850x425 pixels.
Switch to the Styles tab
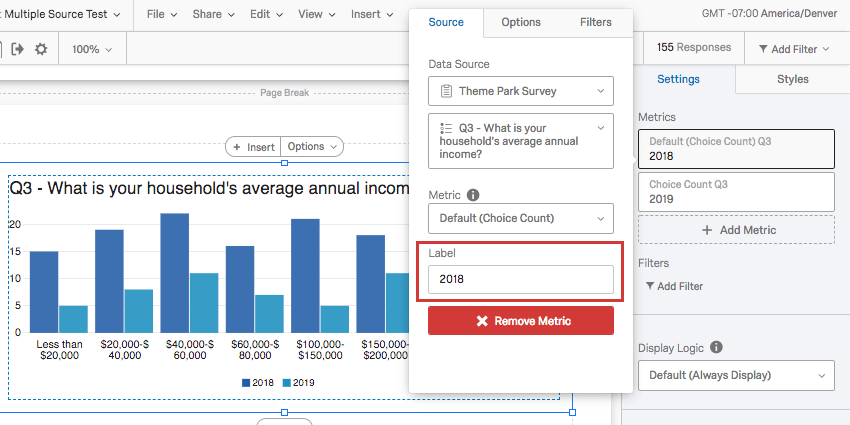(793, 79)
